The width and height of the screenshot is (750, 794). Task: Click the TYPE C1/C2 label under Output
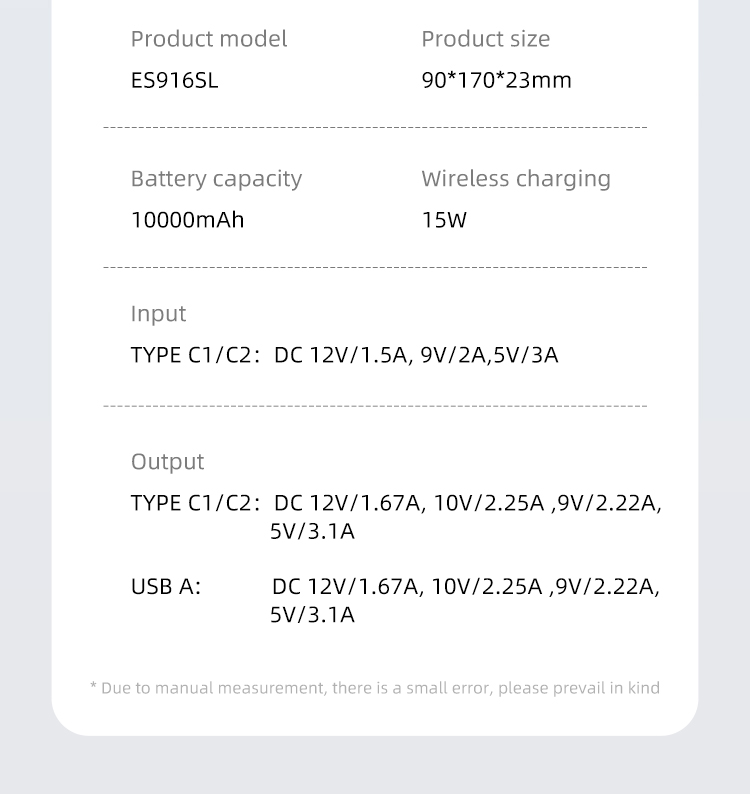tap(195, 503)
